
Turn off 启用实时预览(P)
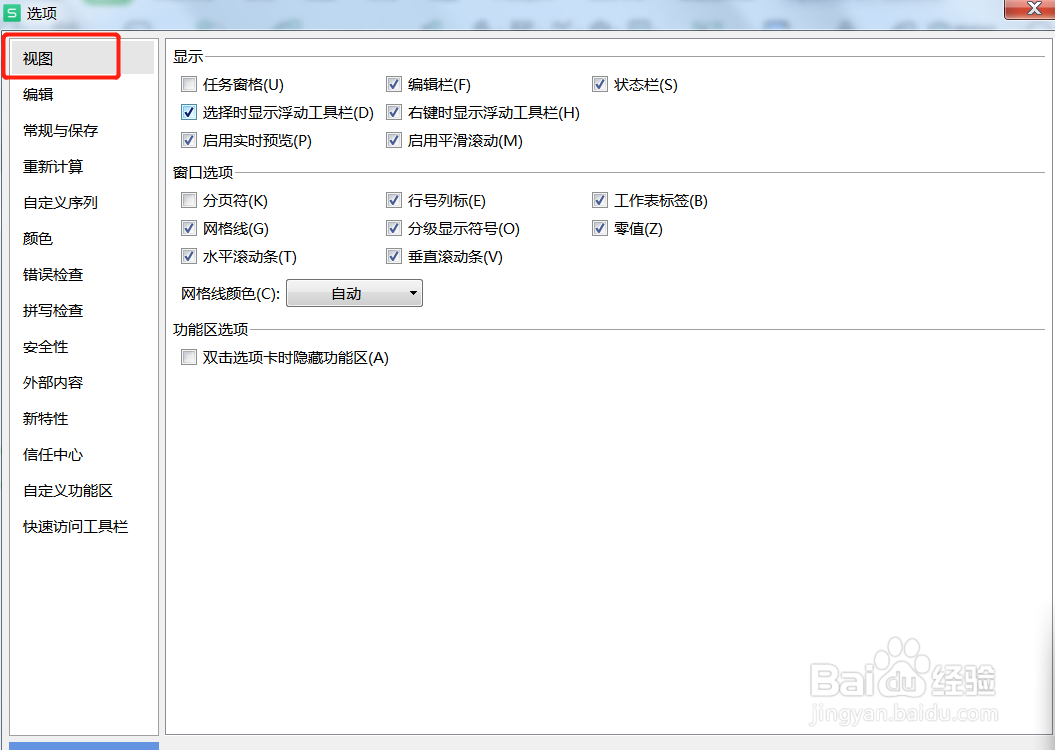[x=189, y=140]
